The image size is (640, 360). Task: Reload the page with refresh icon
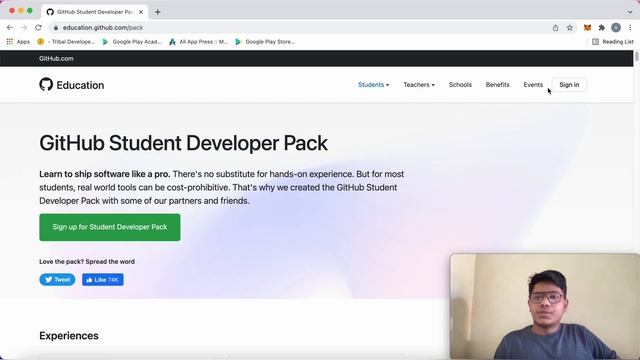pyautogui.click(x=38, y=27)
